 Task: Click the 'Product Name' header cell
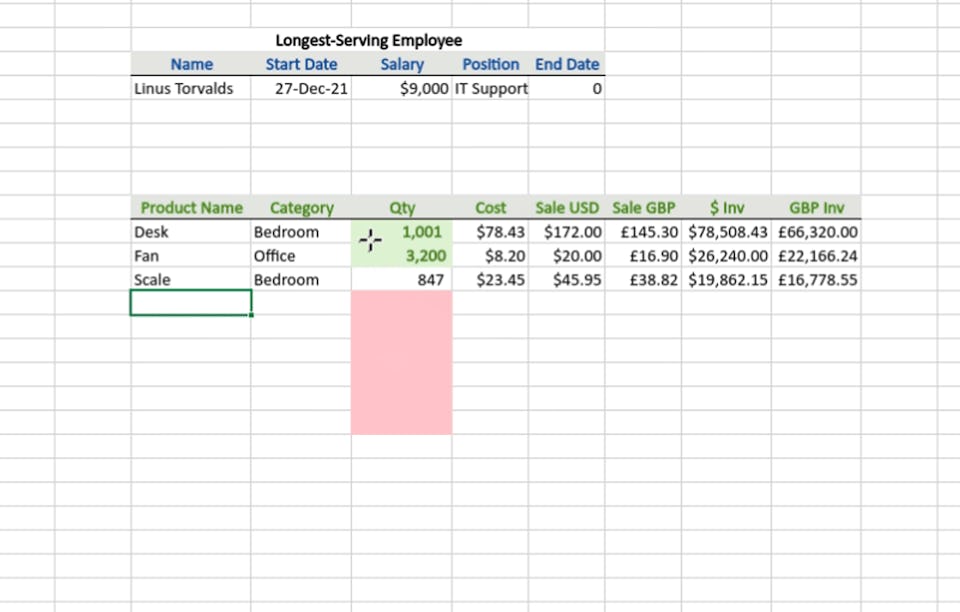point(191,208)
